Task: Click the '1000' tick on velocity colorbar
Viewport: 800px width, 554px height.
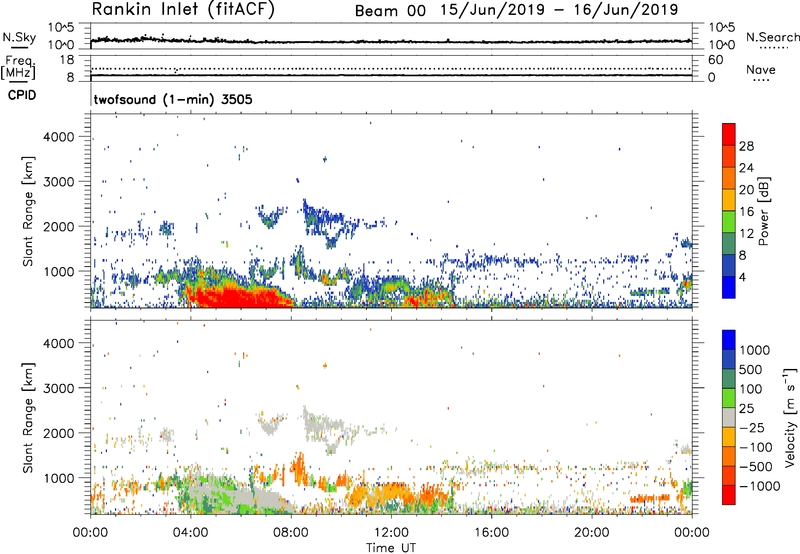Action: [755, 350]
